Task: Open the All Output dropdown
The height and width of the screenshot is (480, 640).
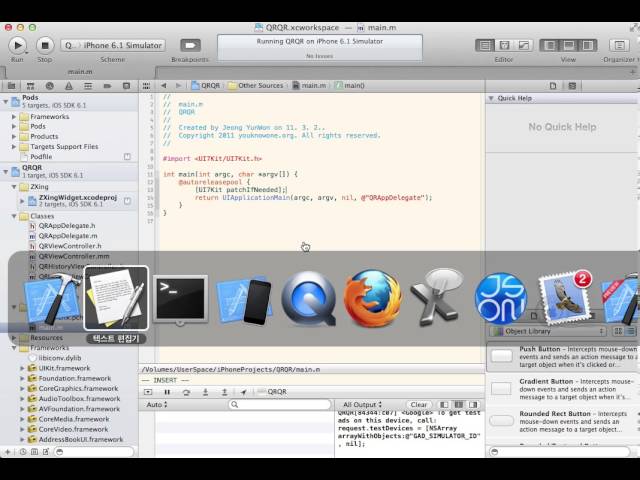Action: point(362,405)
